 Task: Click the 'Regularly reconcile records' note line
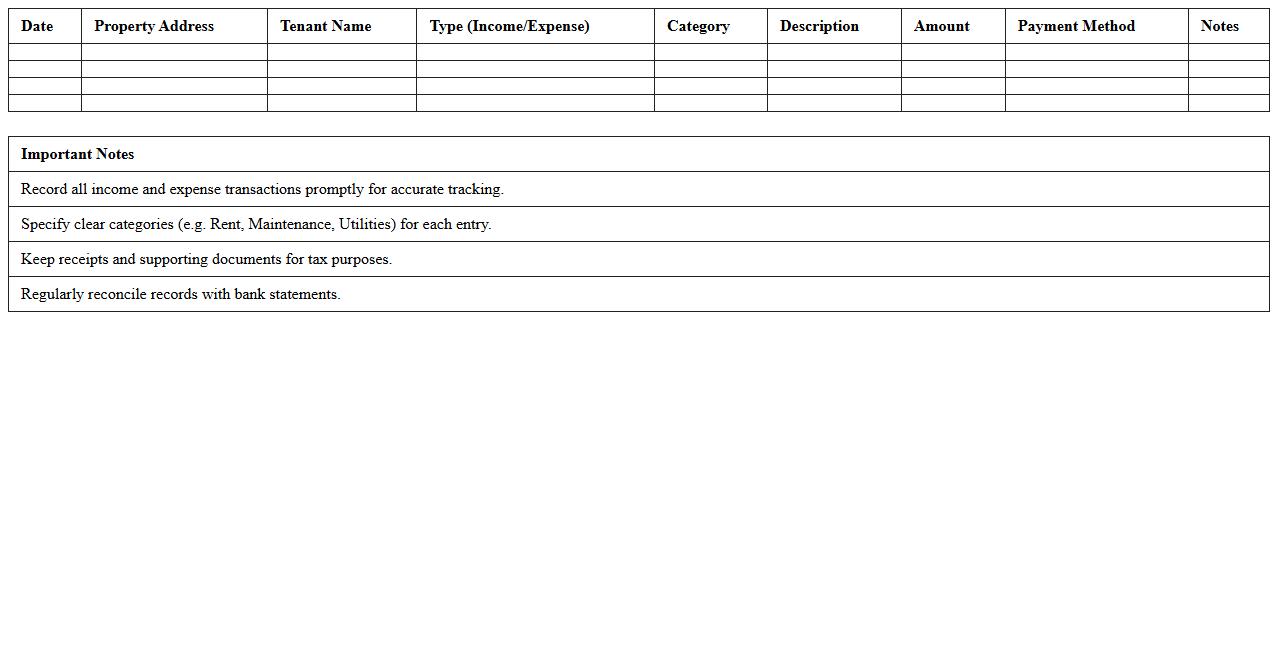(180, 294)
